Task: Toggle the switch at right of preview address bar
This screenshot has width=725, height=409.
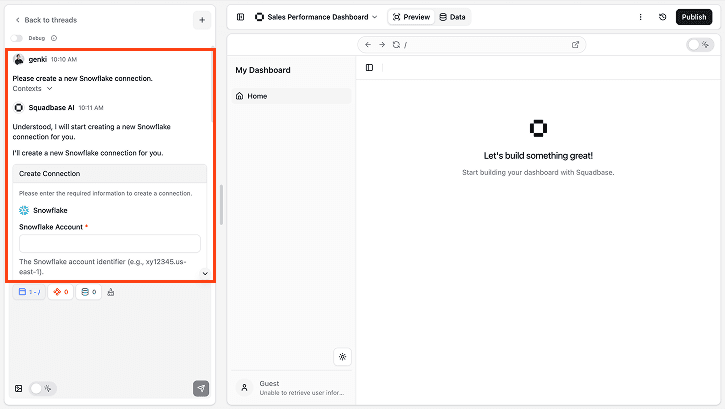Action: [700, 45]
